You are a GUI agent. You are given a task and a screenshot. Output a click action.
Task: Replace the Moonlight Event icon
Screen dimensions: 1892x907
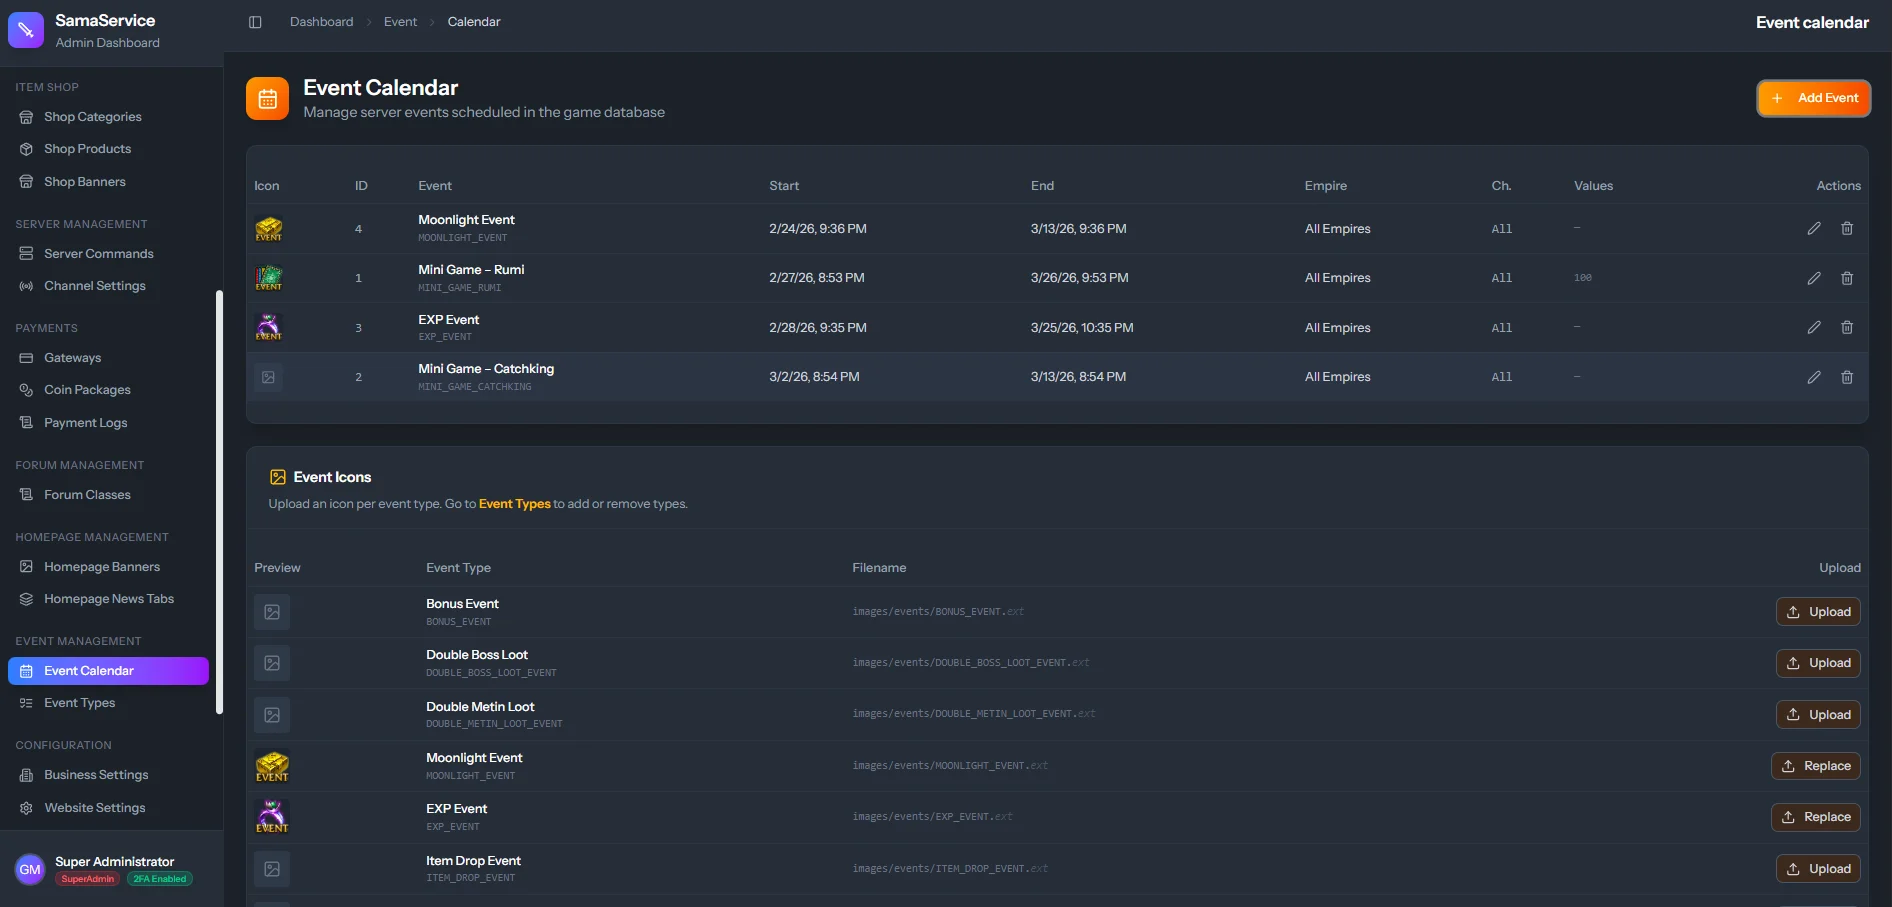point(1816,766)
